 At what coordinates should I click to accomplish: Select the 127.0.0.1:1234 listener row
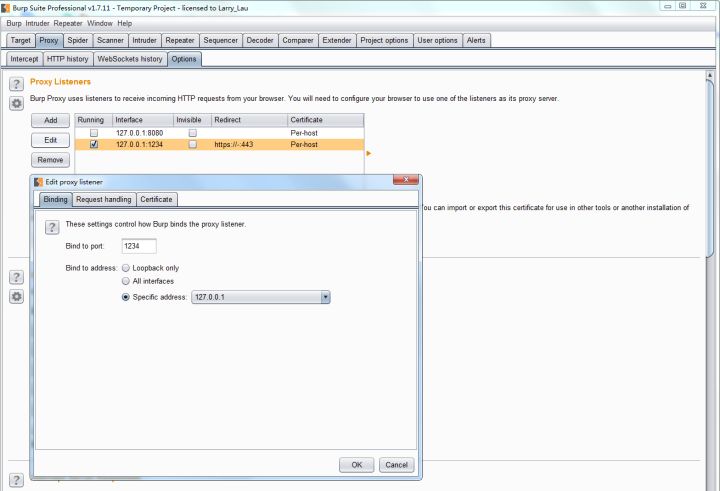(x=219, y=144)
